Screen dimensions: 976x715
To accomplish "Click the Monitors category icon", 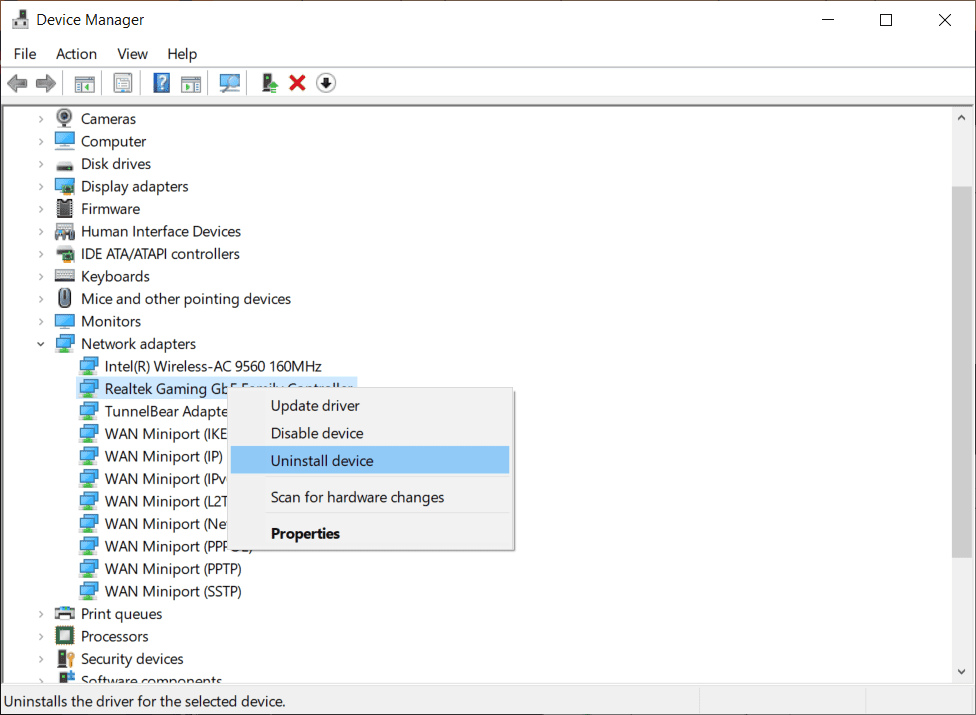I will [x=65, y=321].
